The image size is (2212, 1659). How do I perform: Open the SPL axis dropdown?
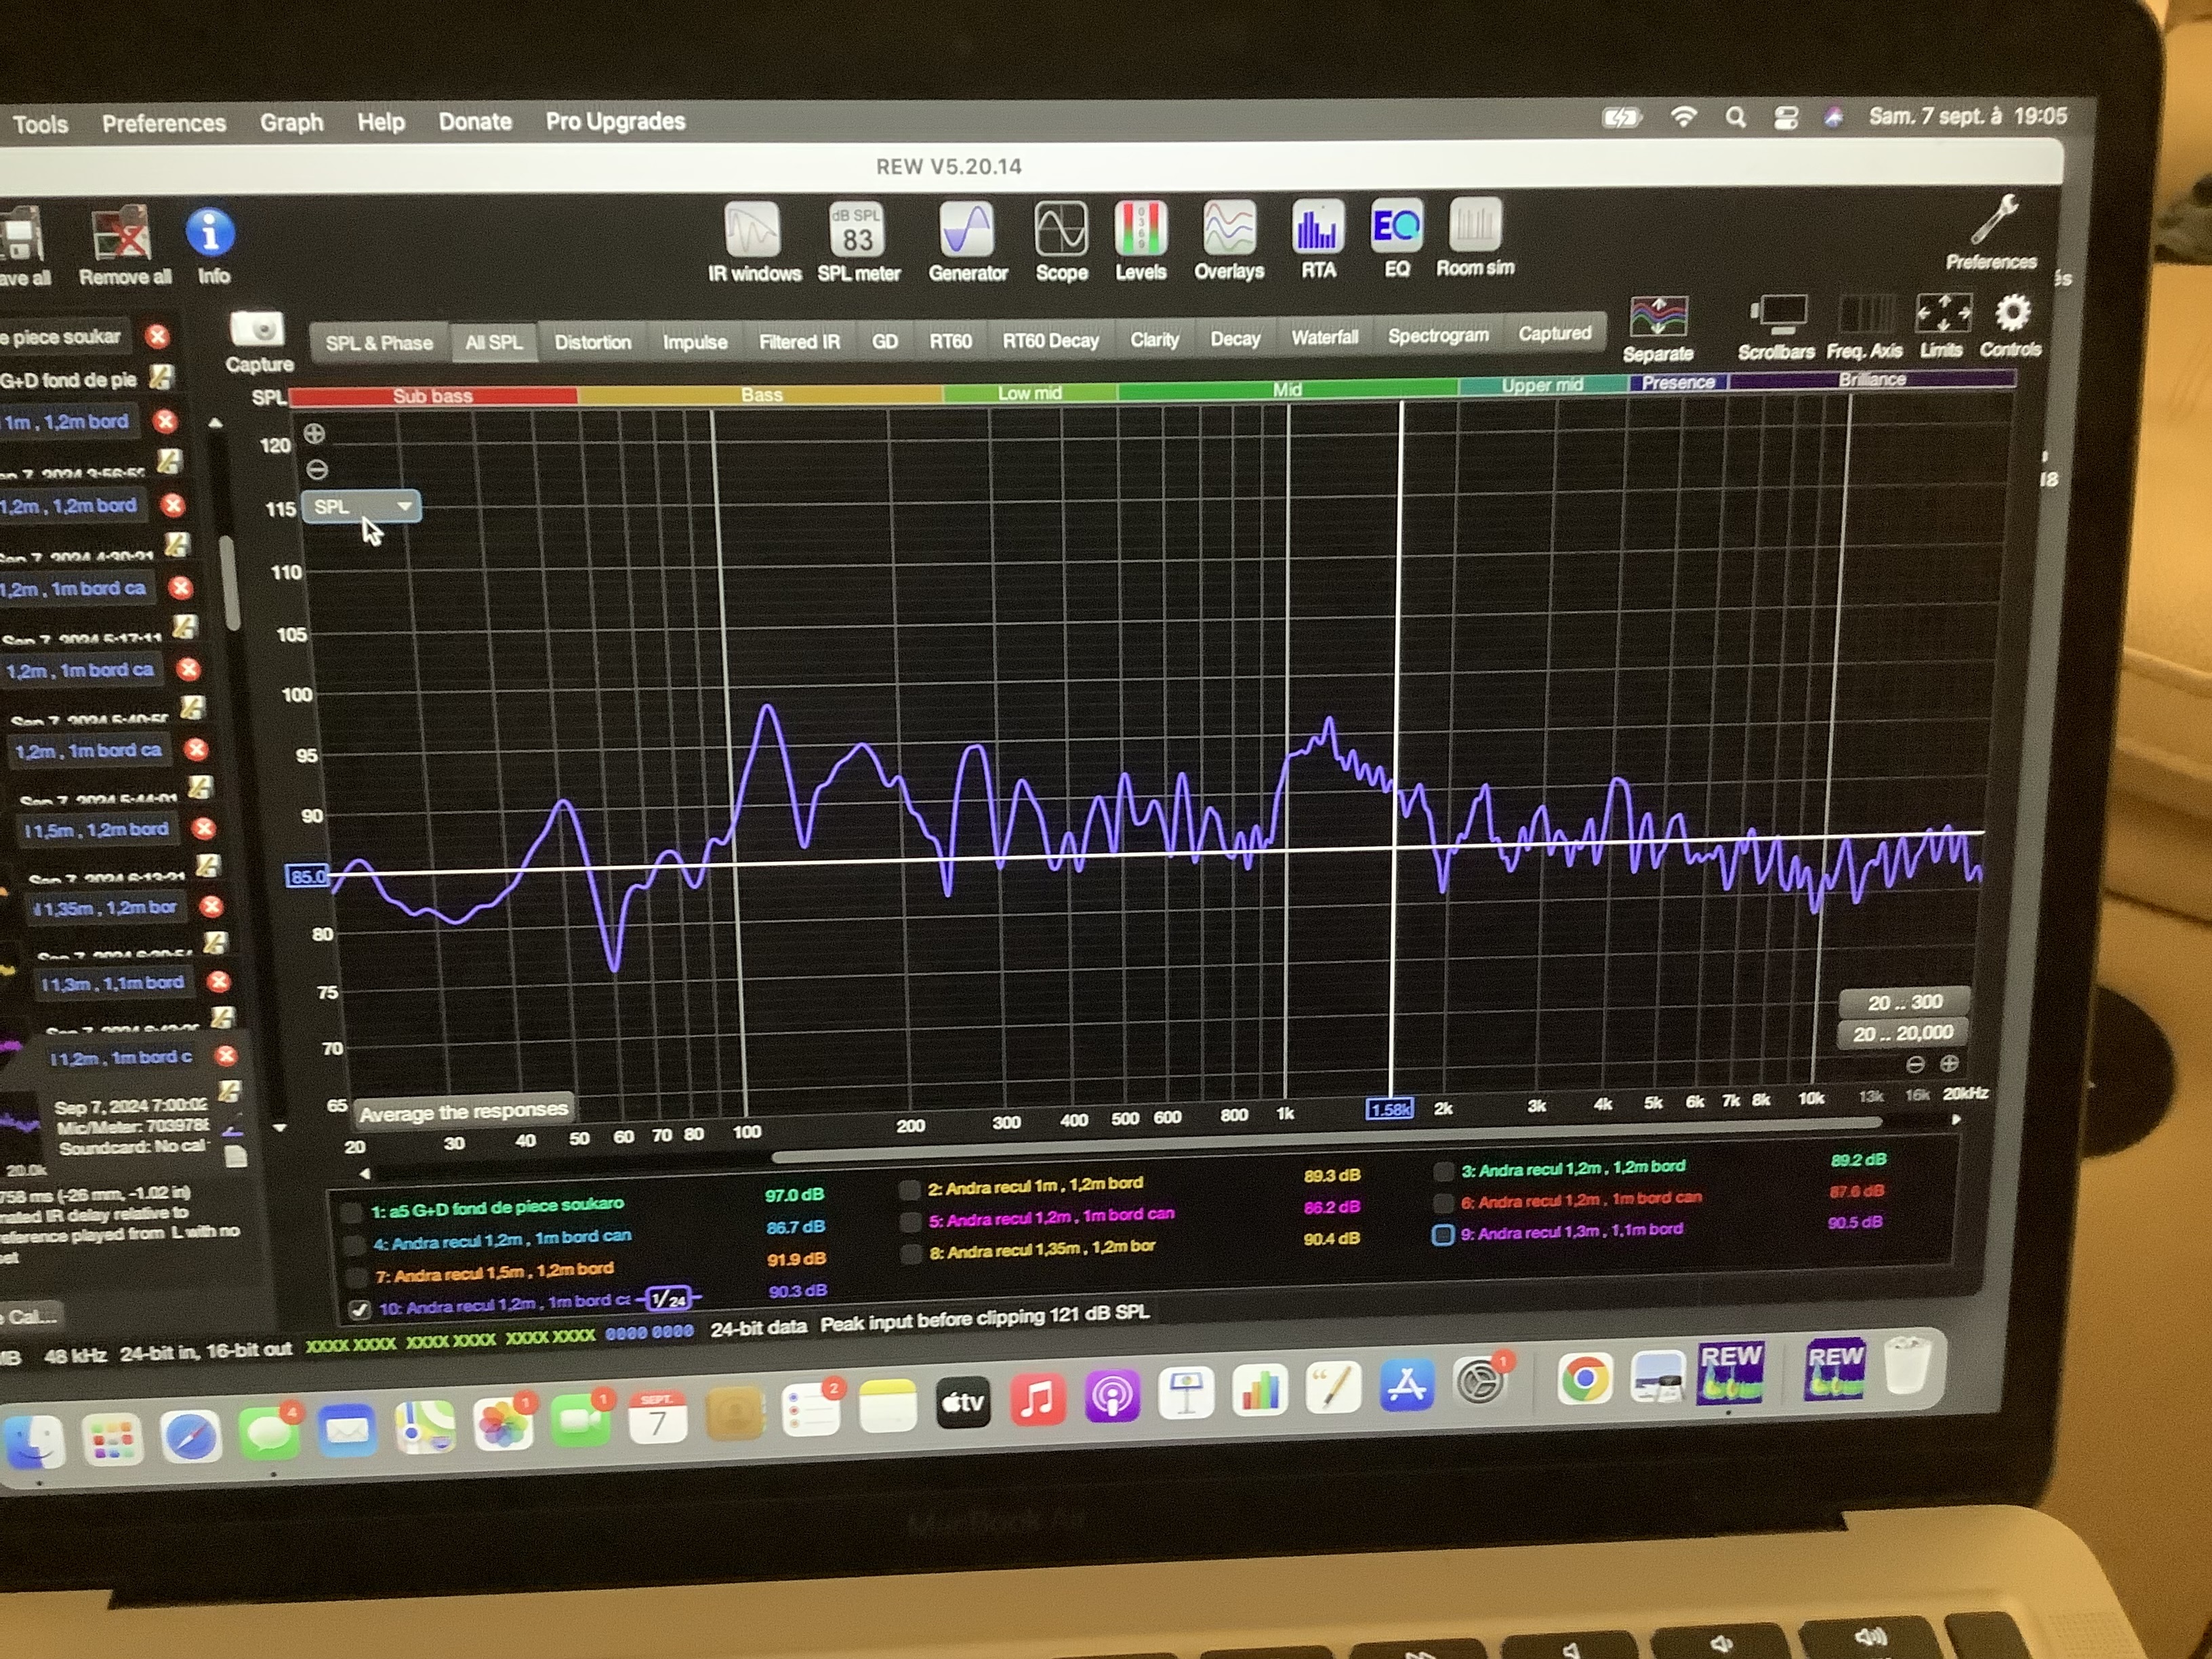(361, 507)
